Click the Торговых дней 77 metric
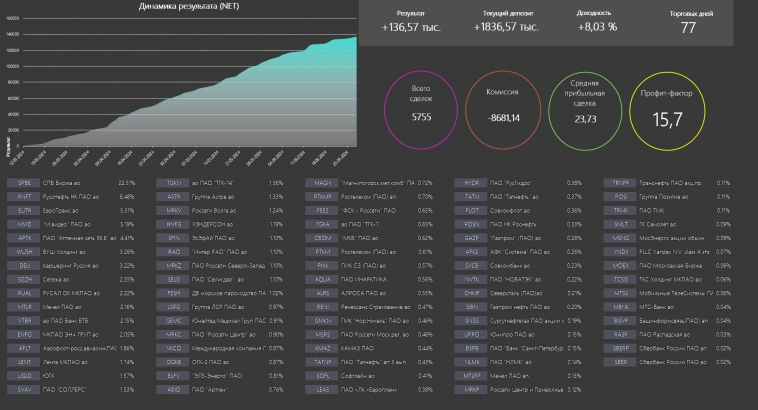758x410 pixels. coord(687,22)
